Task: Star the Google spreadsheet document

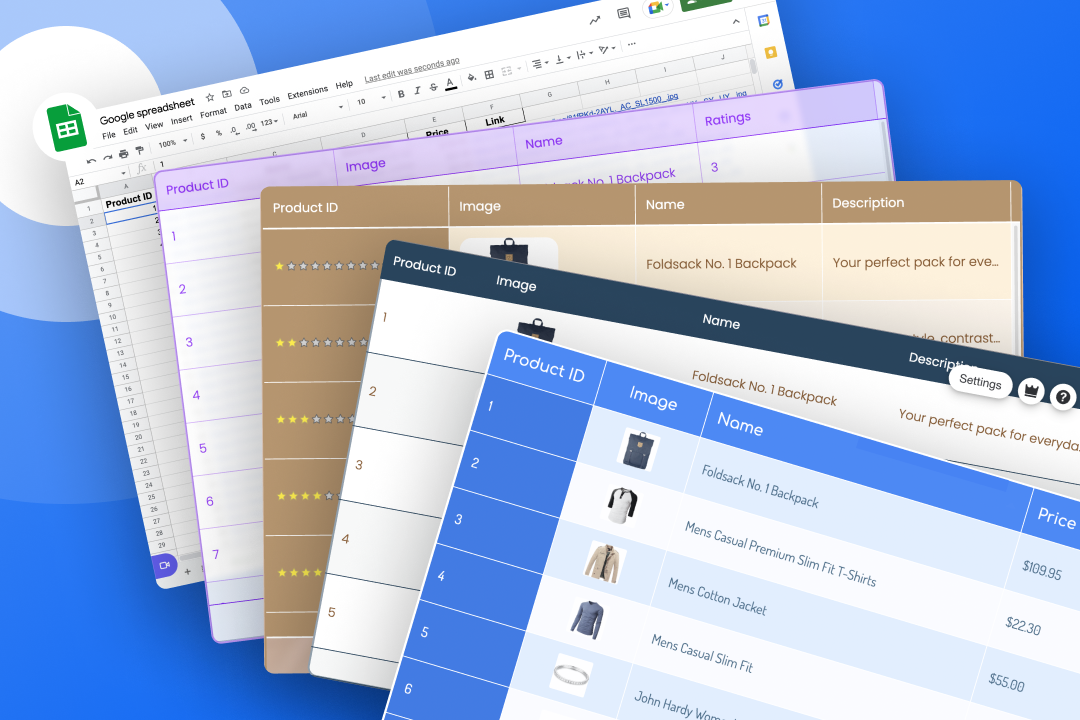Action: coord(210,97)
